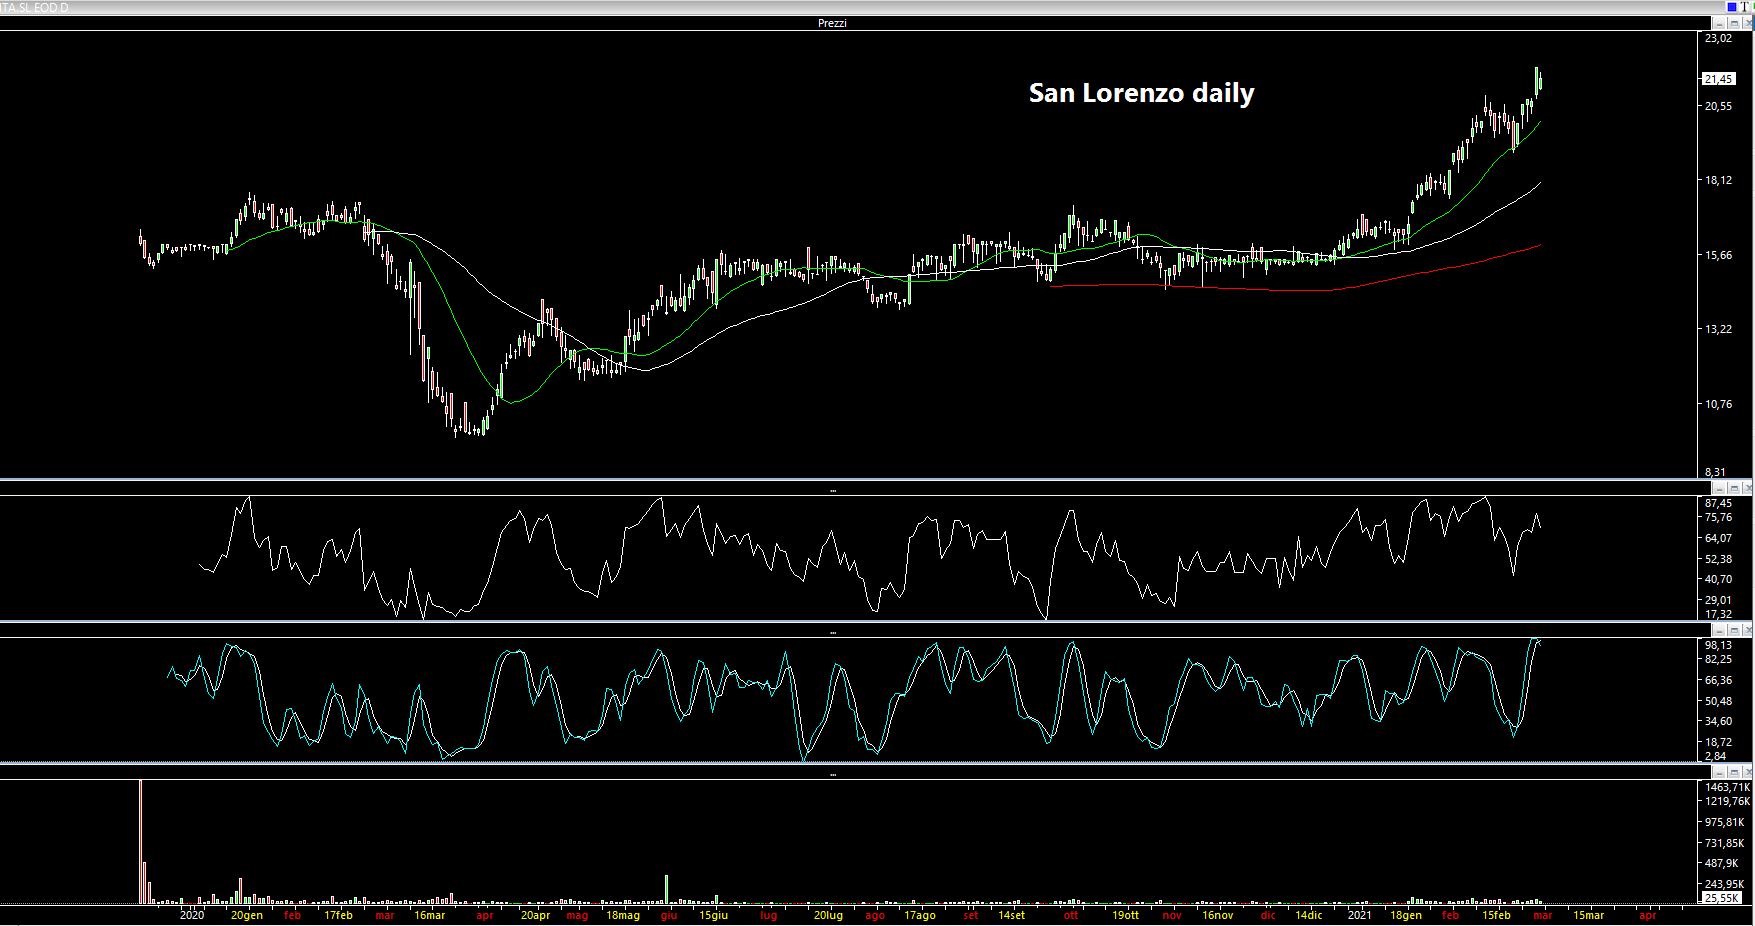Viewport: 1755px width, 926px height.
Task: Click the 20apr date on time axis
Action: (535, 915)
